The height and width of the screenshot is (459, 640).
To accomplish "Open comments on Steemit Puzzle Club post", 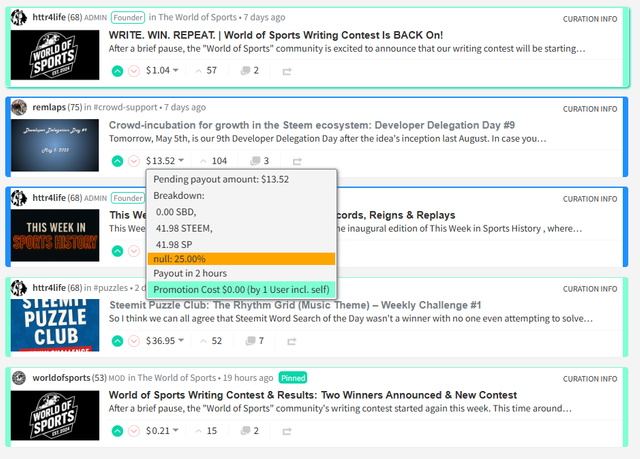I will (x=255, y=341).
